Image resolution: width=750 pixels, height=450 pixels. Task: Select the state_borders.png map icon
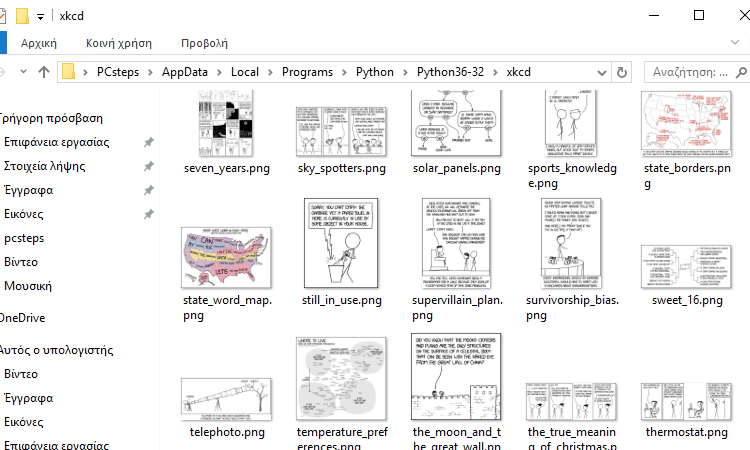[686, 124]
